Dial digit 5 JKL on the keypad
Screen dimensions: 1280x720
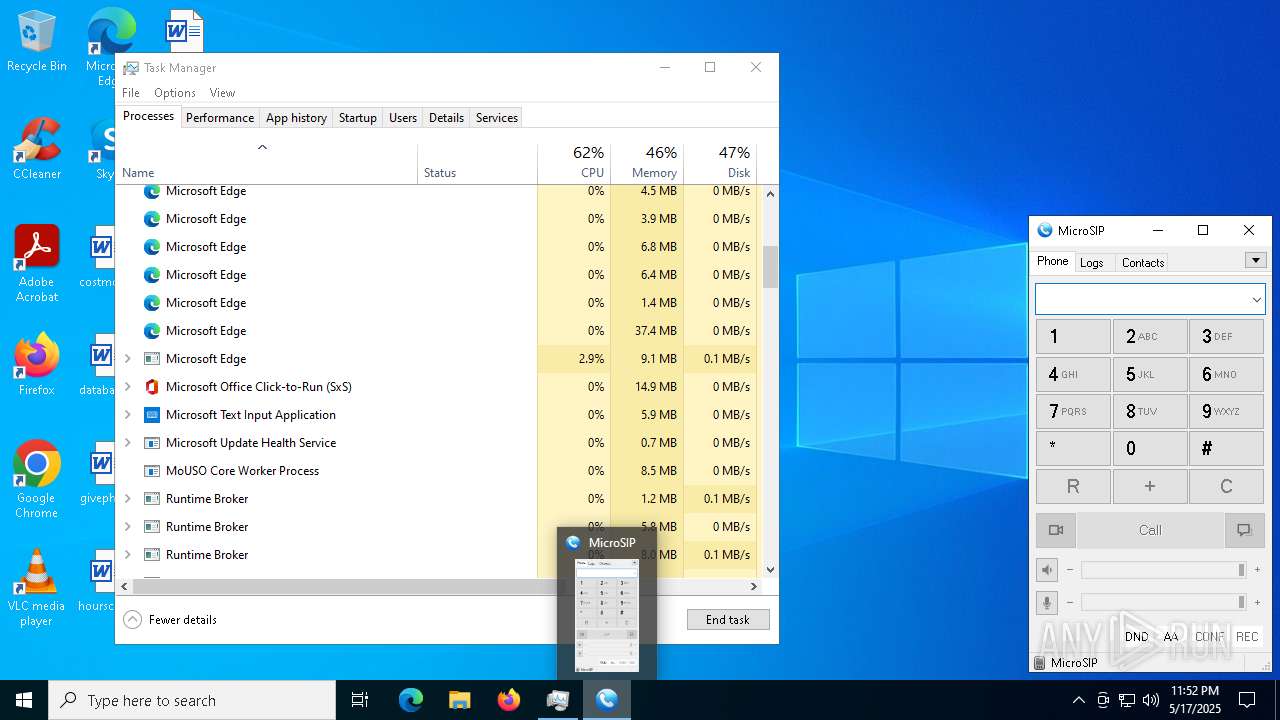1150,375
